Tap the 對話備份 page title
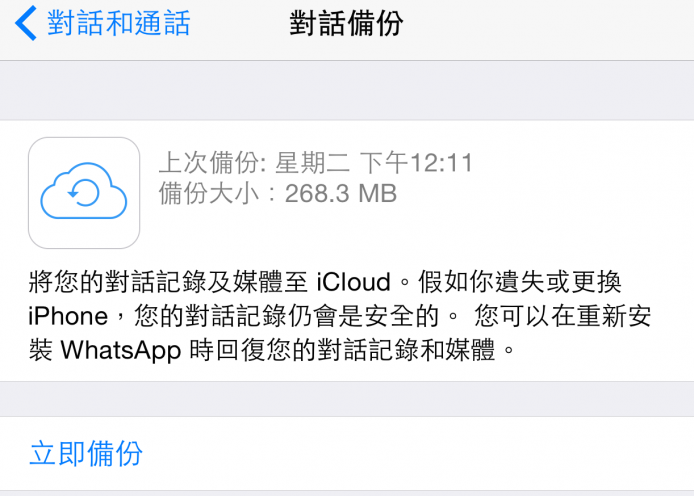Viewport: 694px width, 496px height. click(x=346, y=23)
